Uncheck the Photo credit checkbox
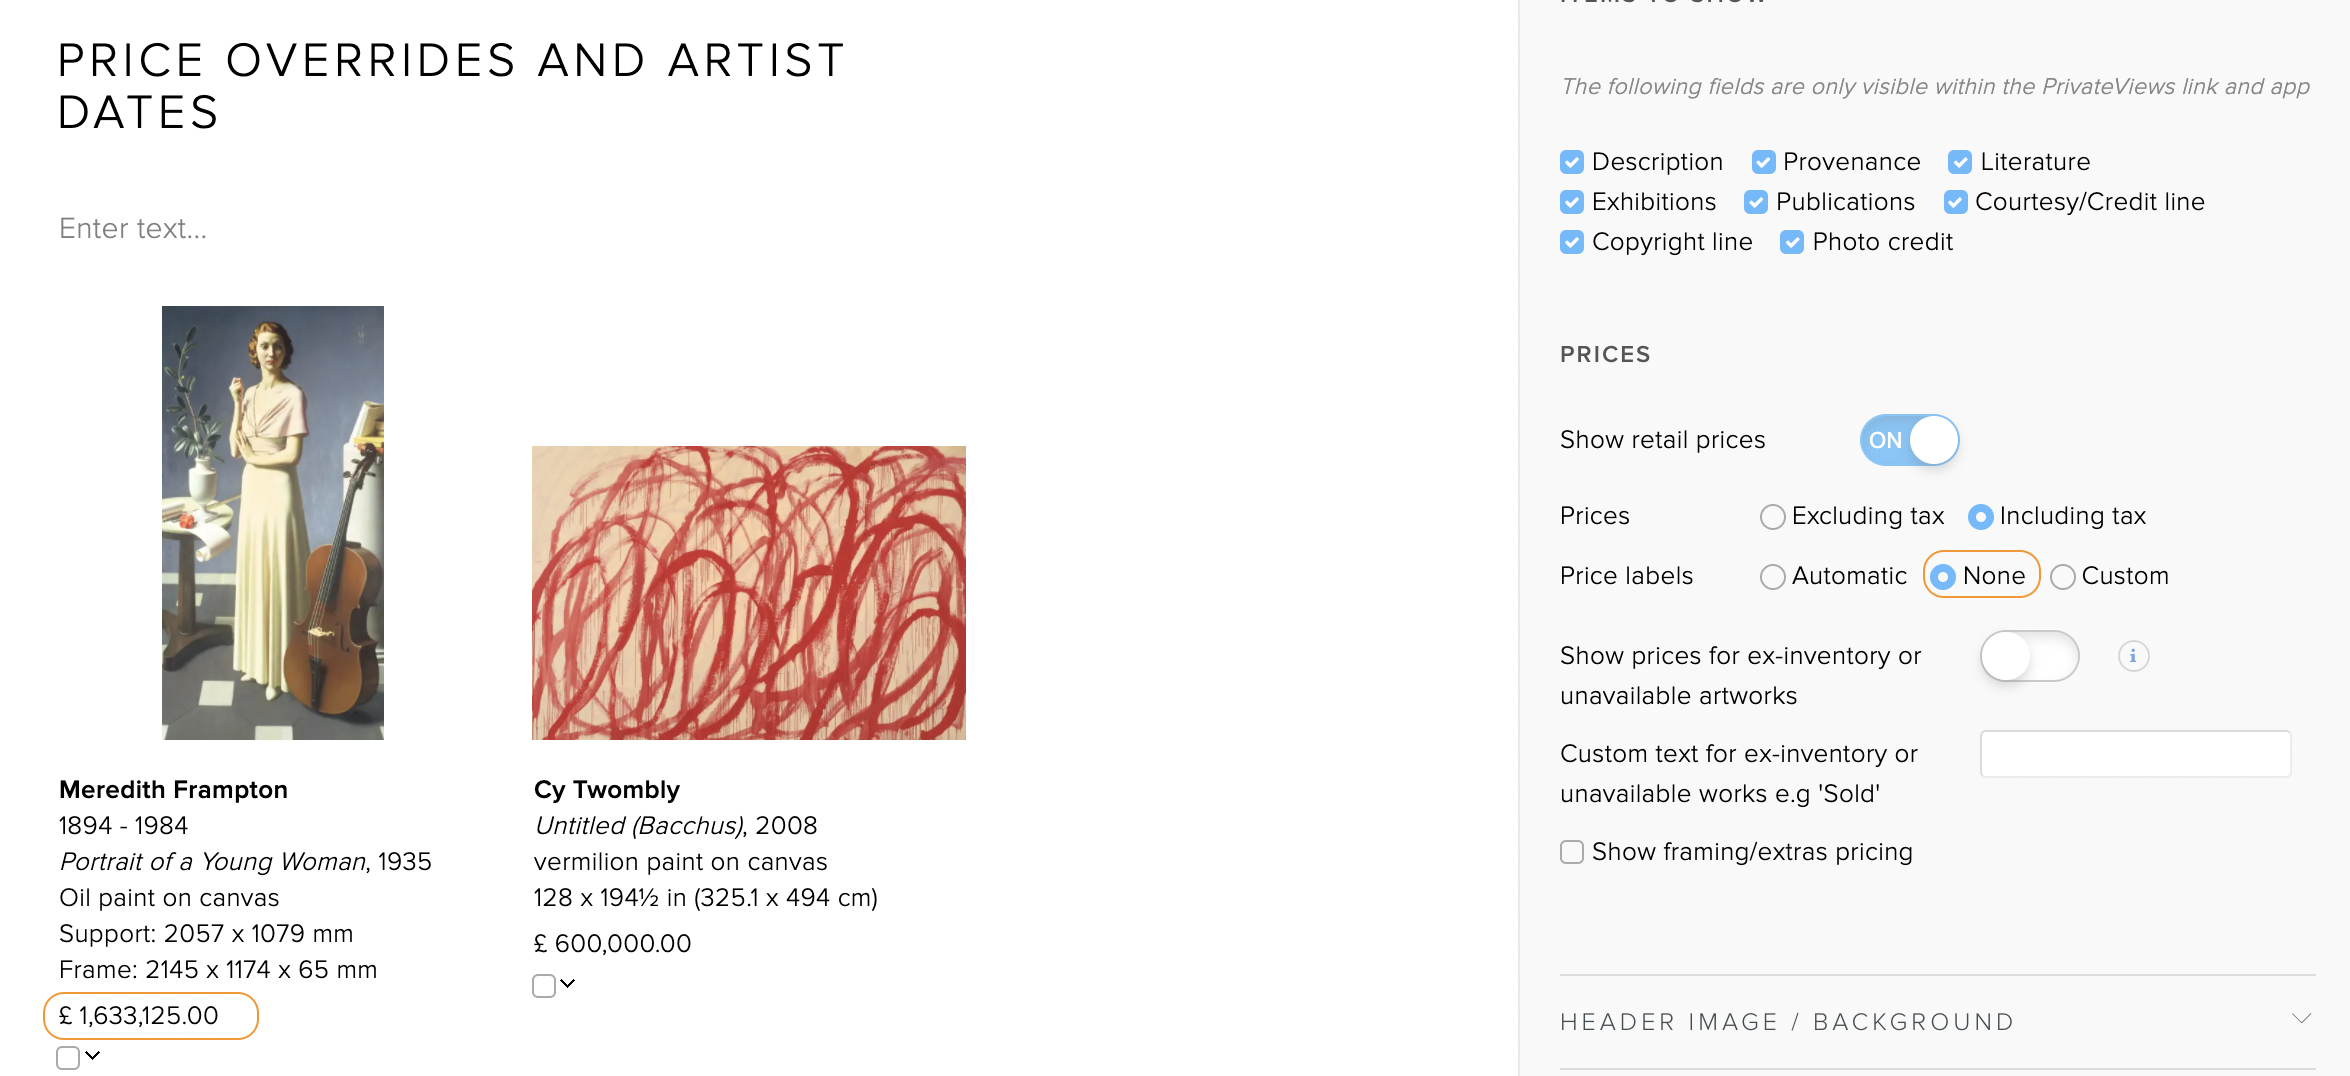The image size is (2350, 1076). (1792, 242)
